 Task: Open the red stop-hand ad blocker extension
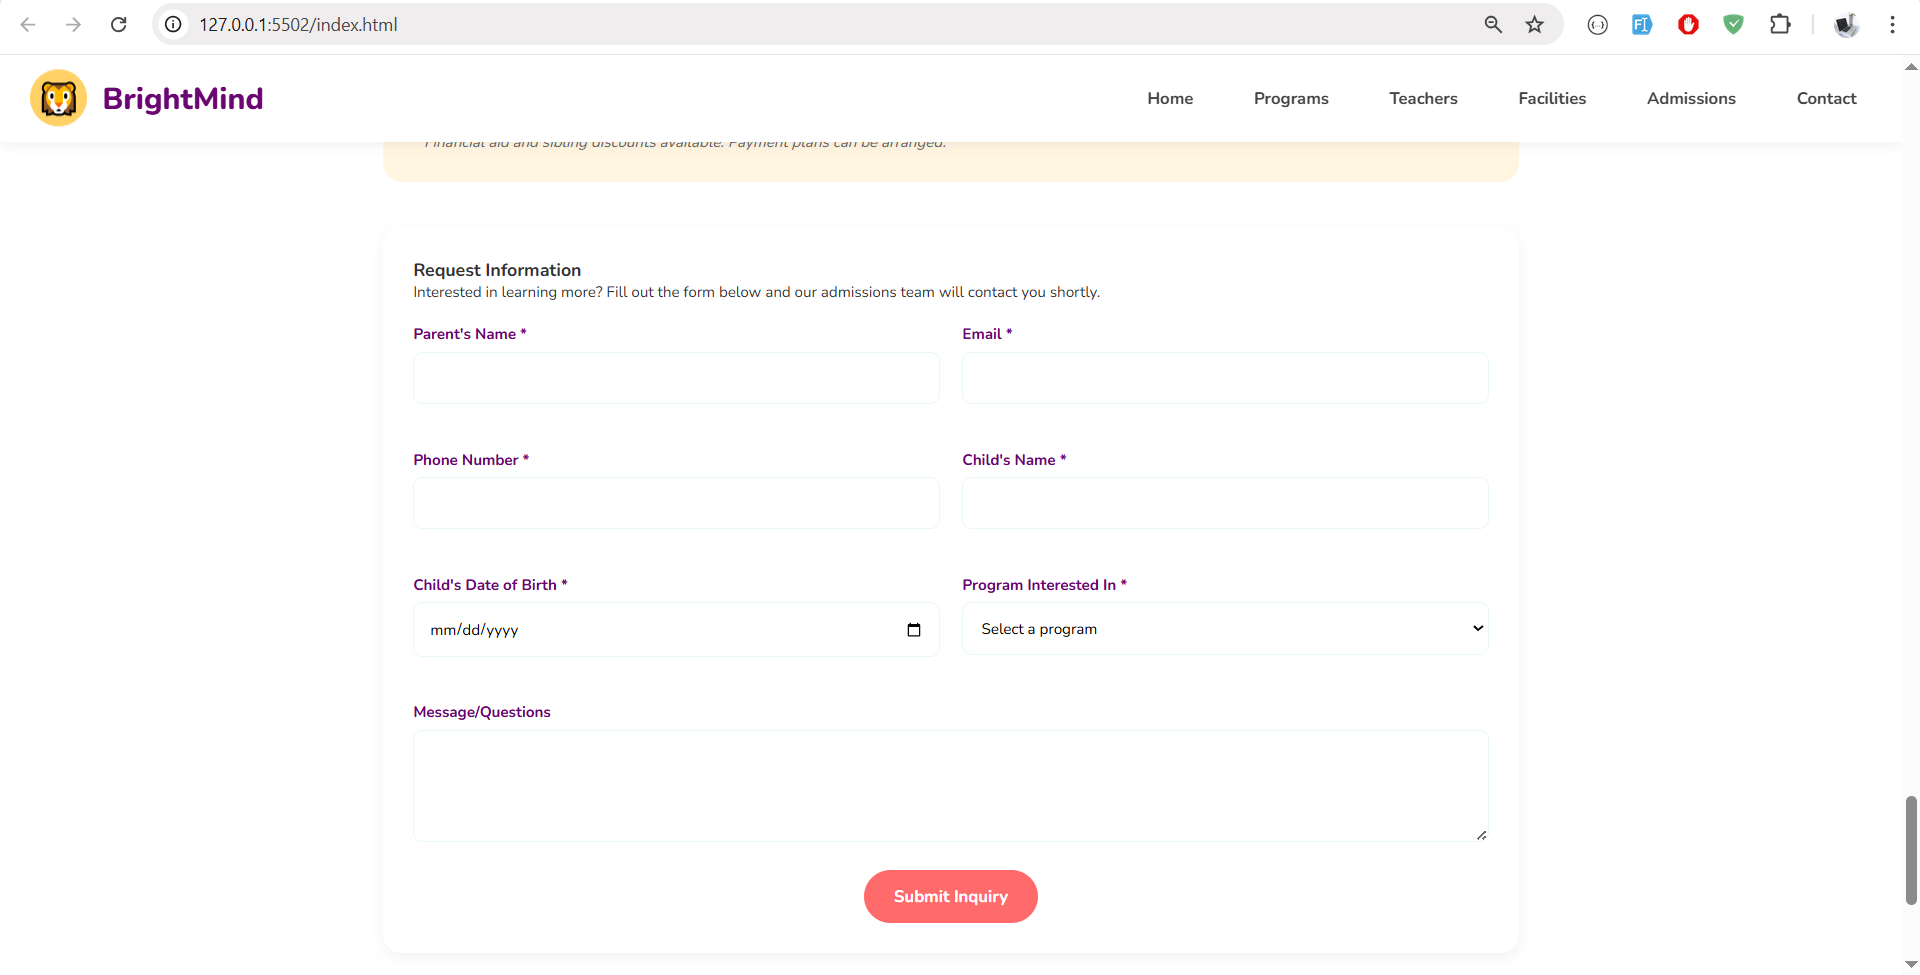tap(1688, 25)
